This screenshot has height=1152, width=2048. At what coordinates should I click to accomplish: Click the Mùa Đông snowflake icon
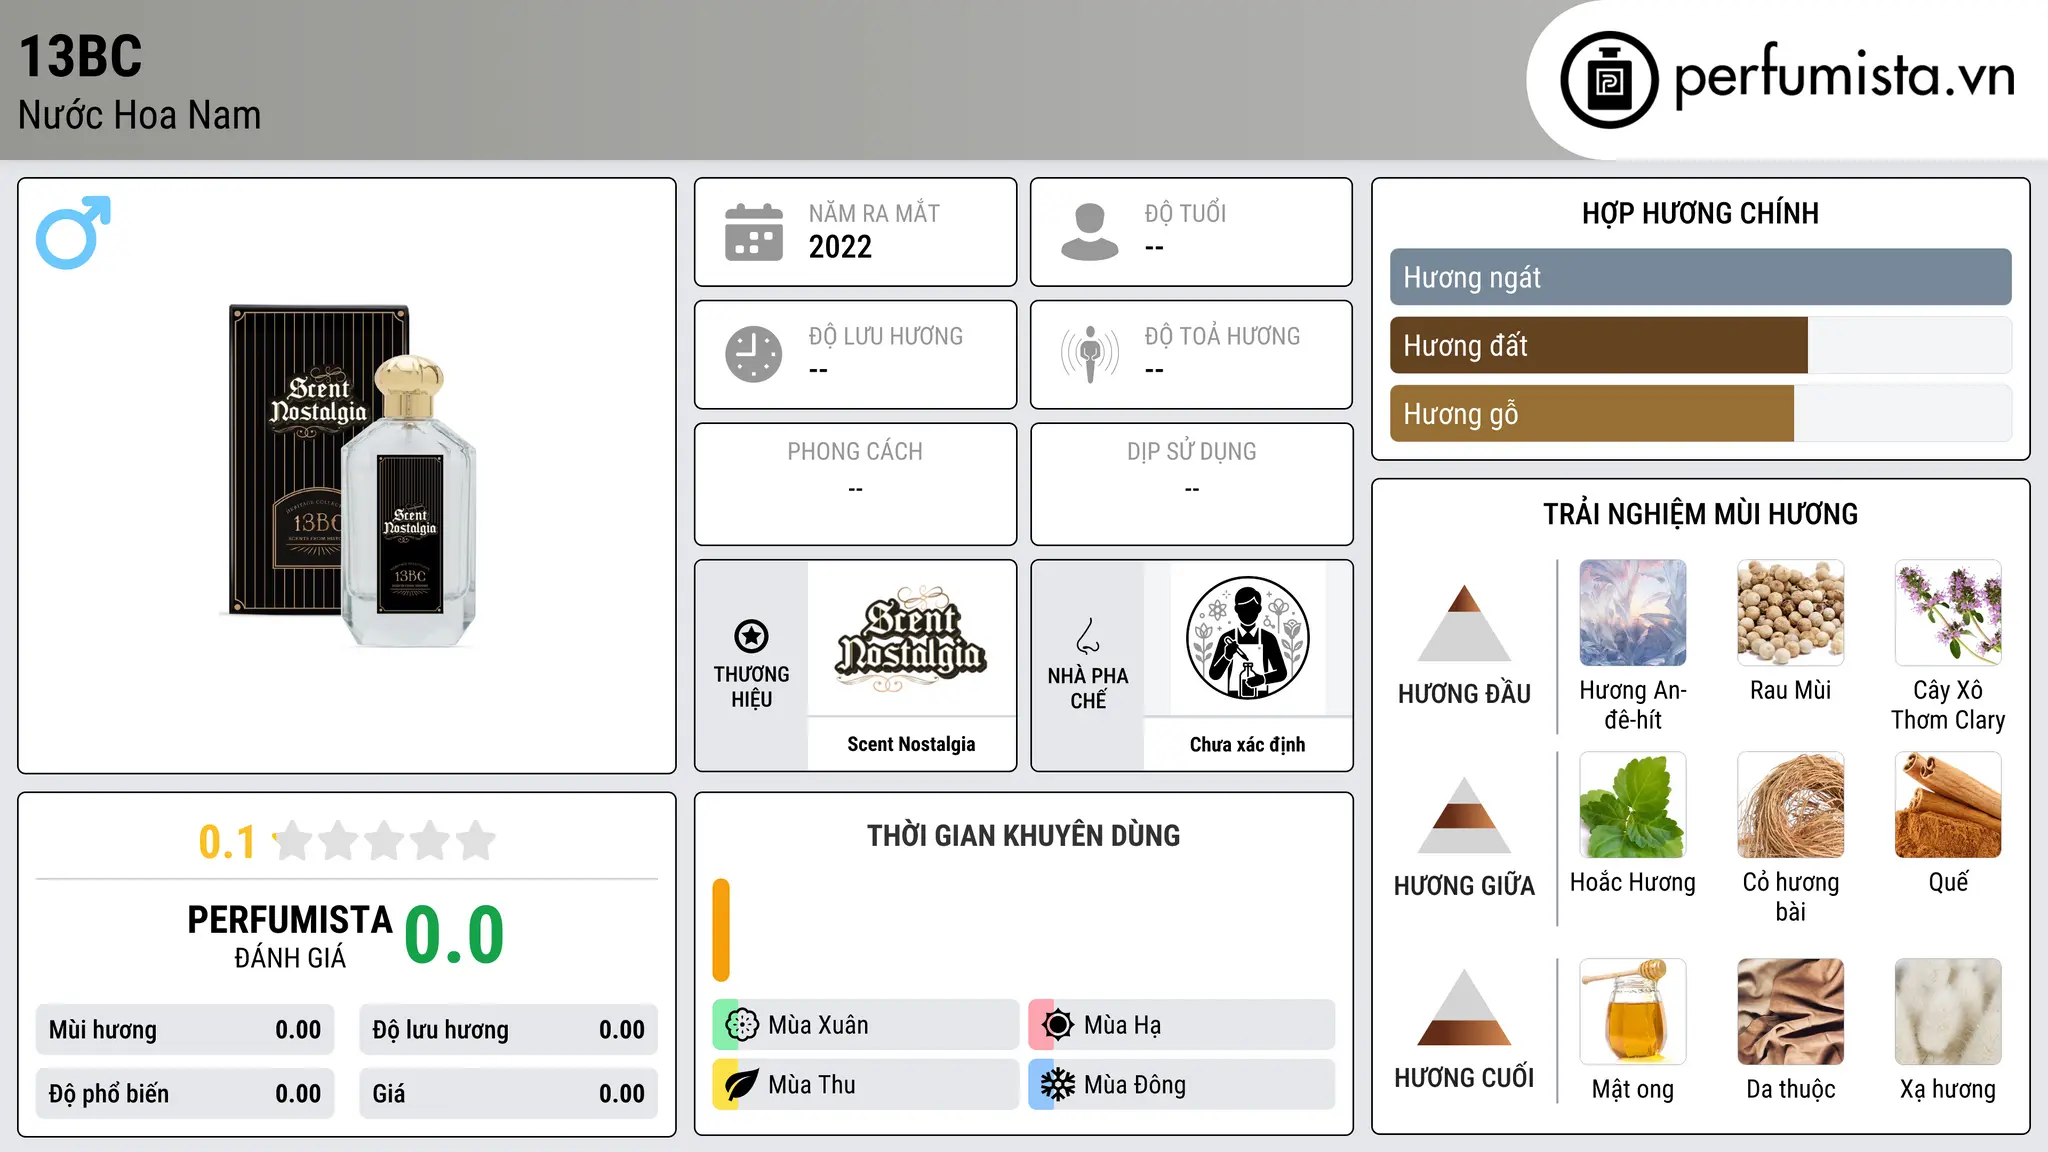pyautogui.click(x=1057, y=1085)
